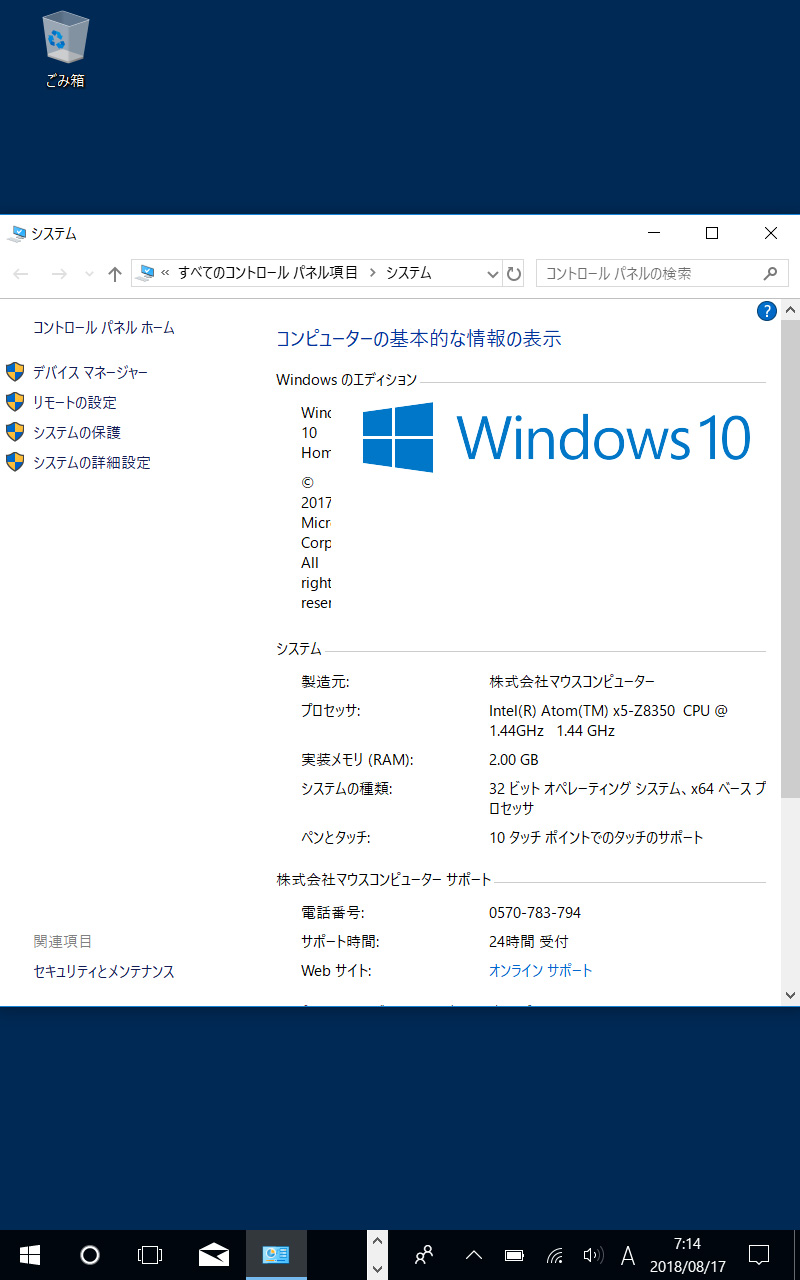Open the オンライン サポート link

coord(541,970)
